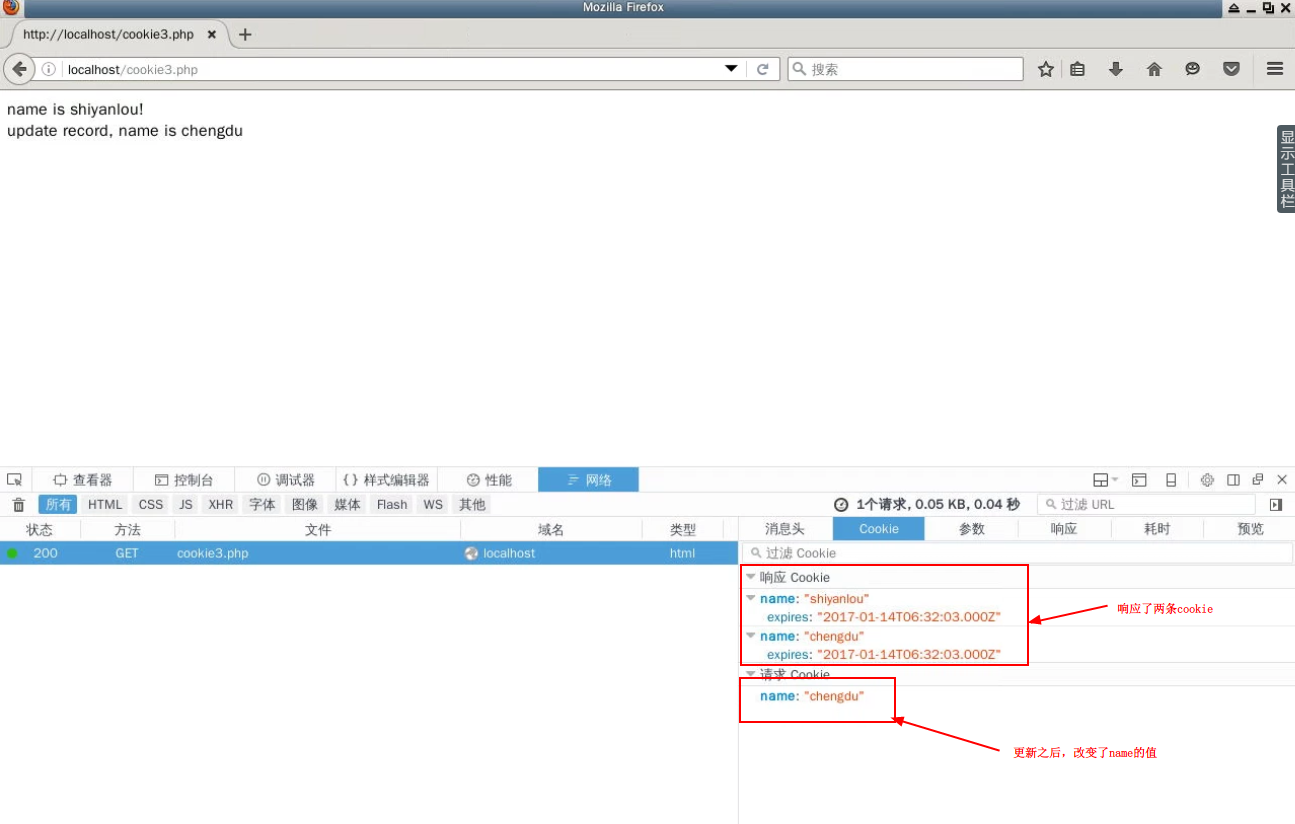Sort requests by 域名 column
The height and width of the screenshot is (824, 1295).
551,530
